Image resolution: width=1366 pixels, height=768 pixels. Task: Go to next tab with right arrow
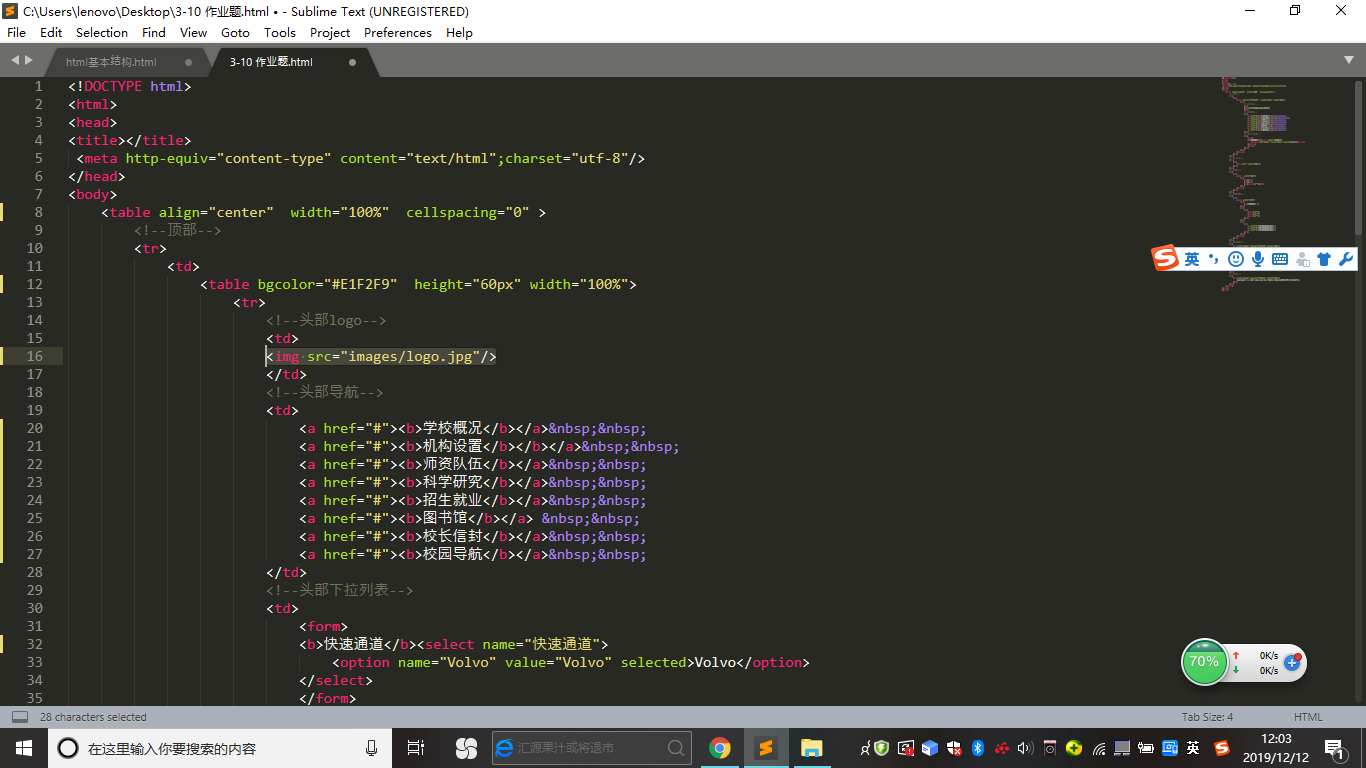29,60
